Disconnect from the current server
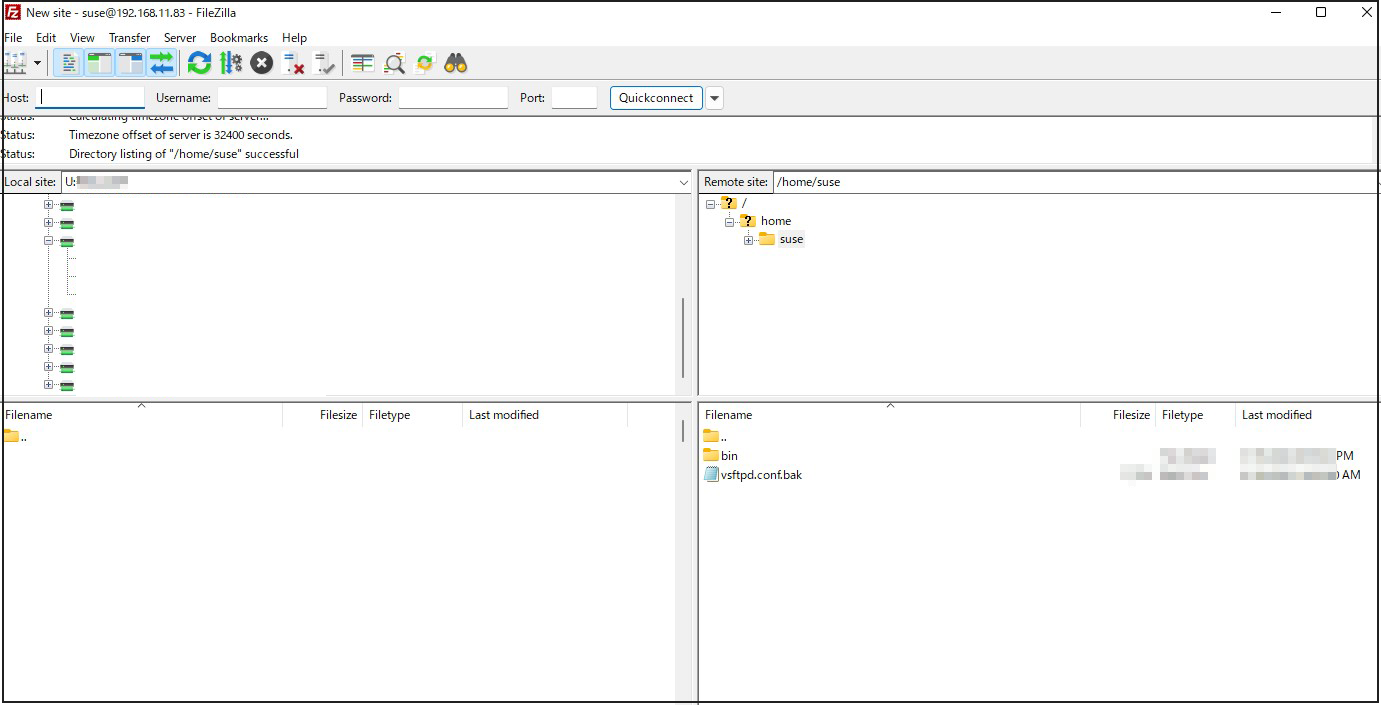The width and height of the screenshot is (1381, 705). (293, 63)
